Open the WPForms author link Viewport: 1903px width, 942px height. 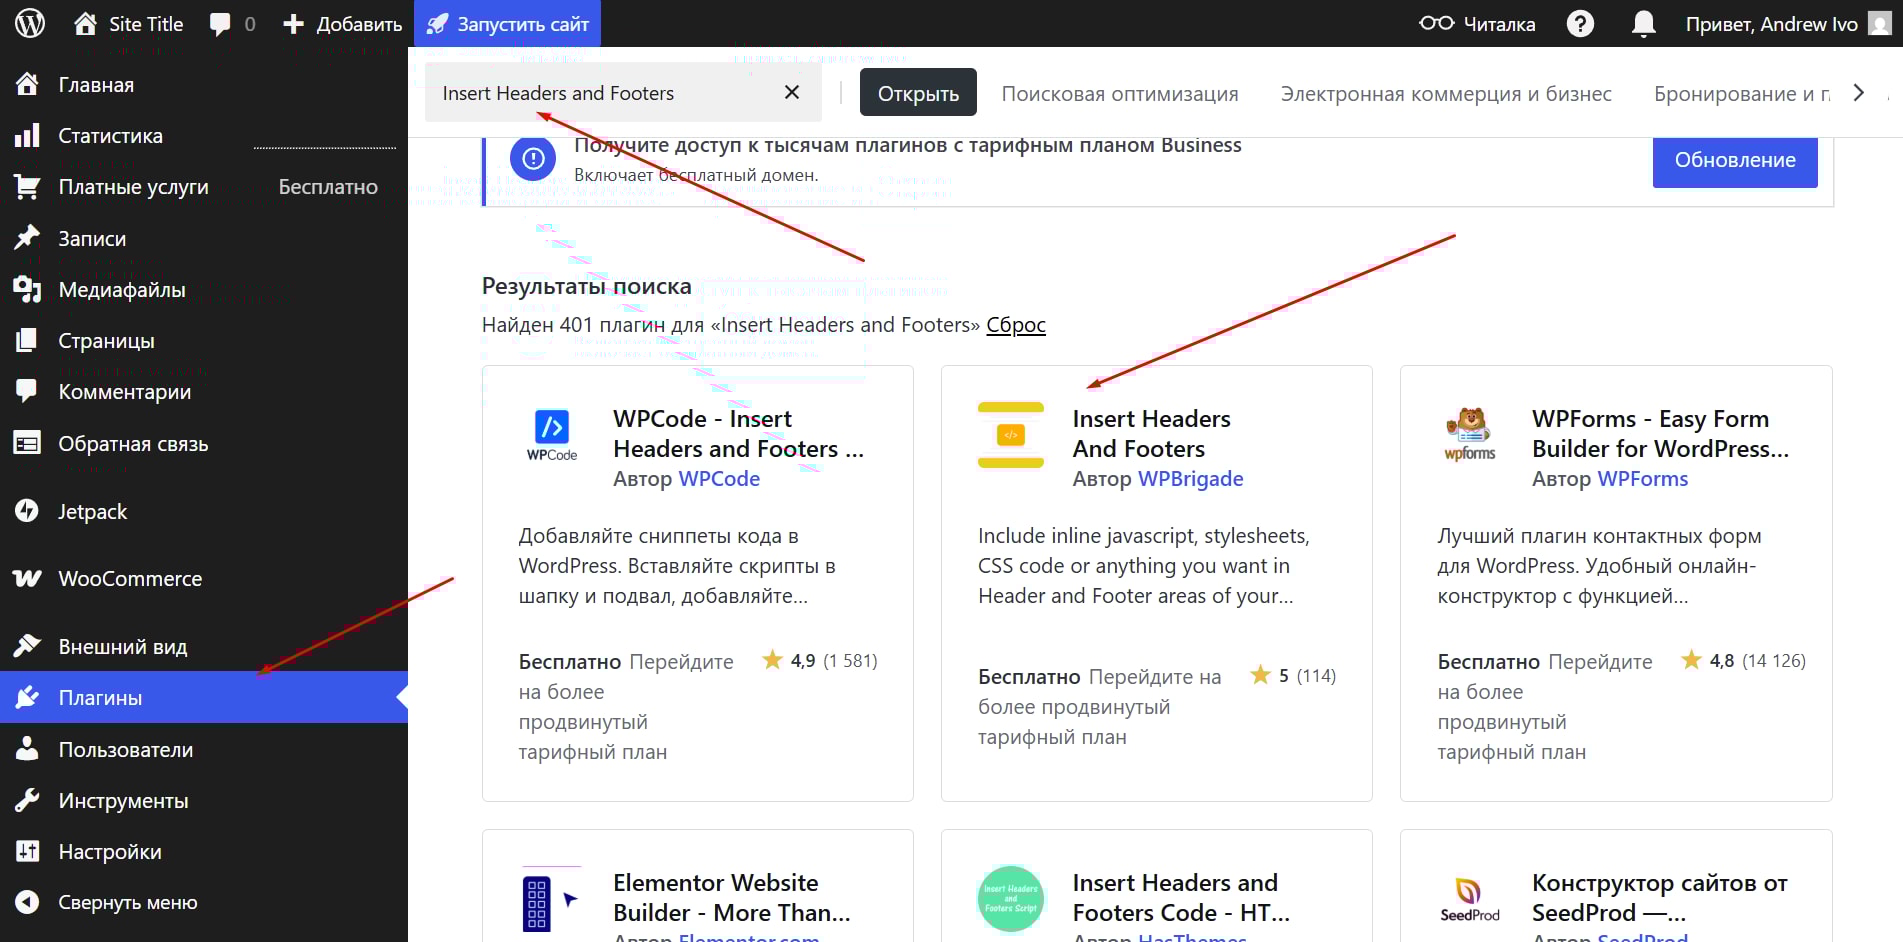1643,479
